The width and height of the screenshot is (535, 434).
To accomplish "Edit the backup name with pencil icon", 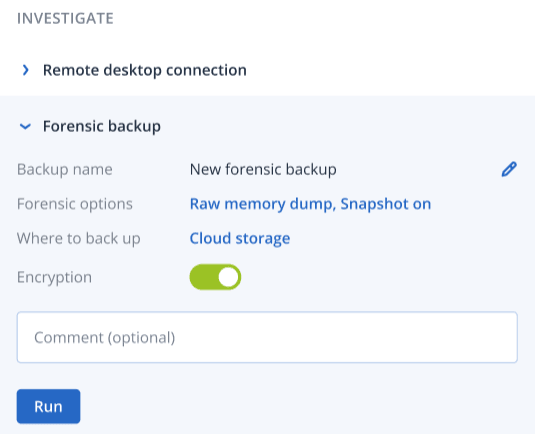I will pyautogui.click(x=509, y=169).
